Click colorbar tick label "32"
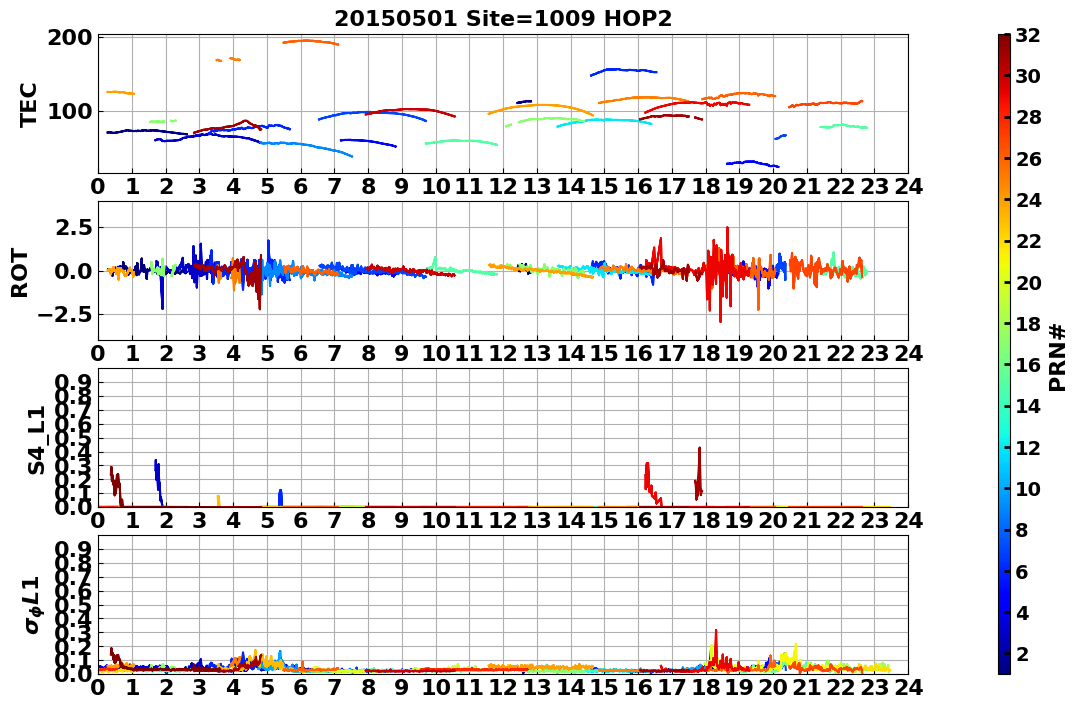The image size is (1077, 709). [1028, 35]
